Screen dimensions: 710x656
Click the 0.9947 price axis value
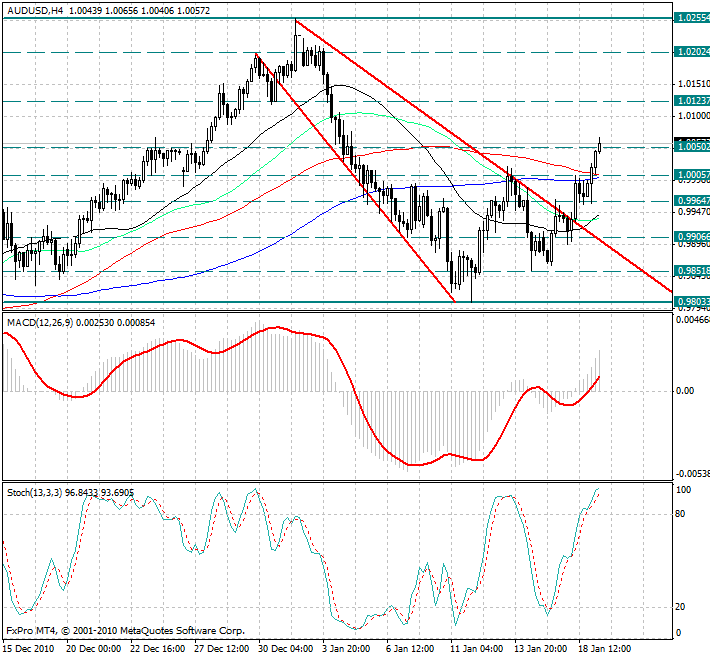[x=693, y=211]
